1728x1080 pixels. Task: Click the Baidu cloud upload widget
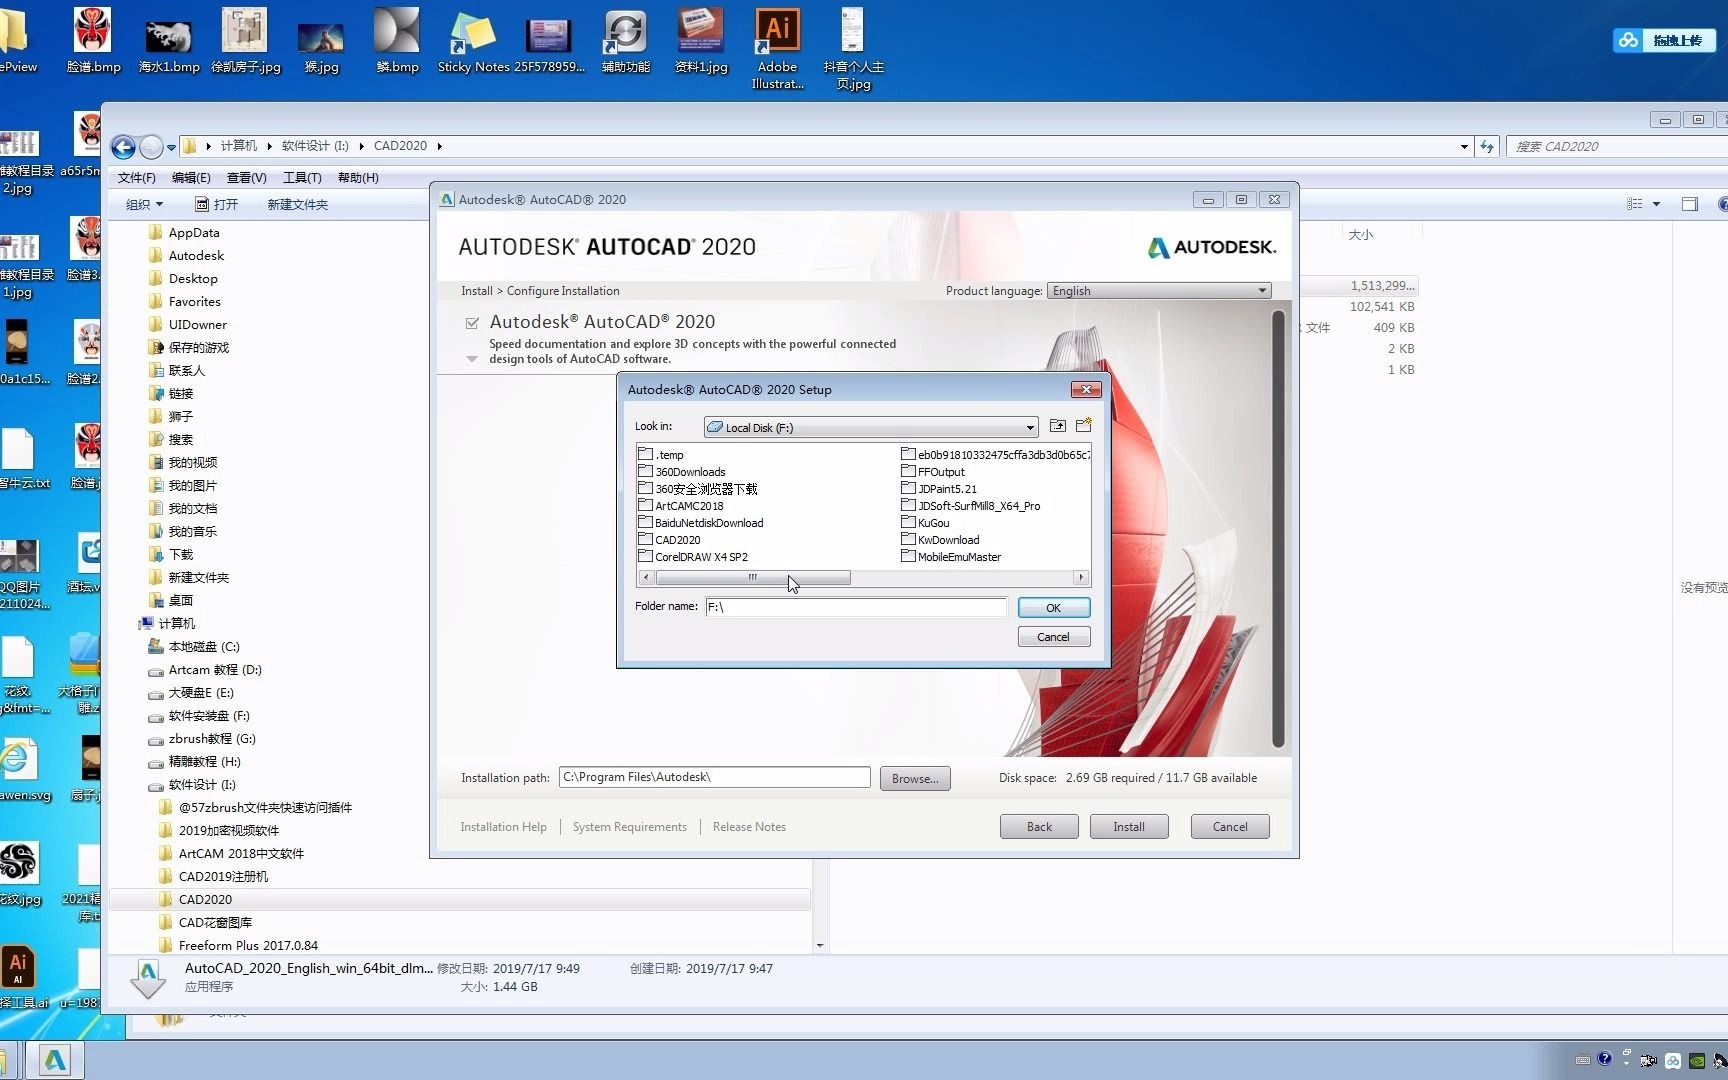[x=1664, y=40]
